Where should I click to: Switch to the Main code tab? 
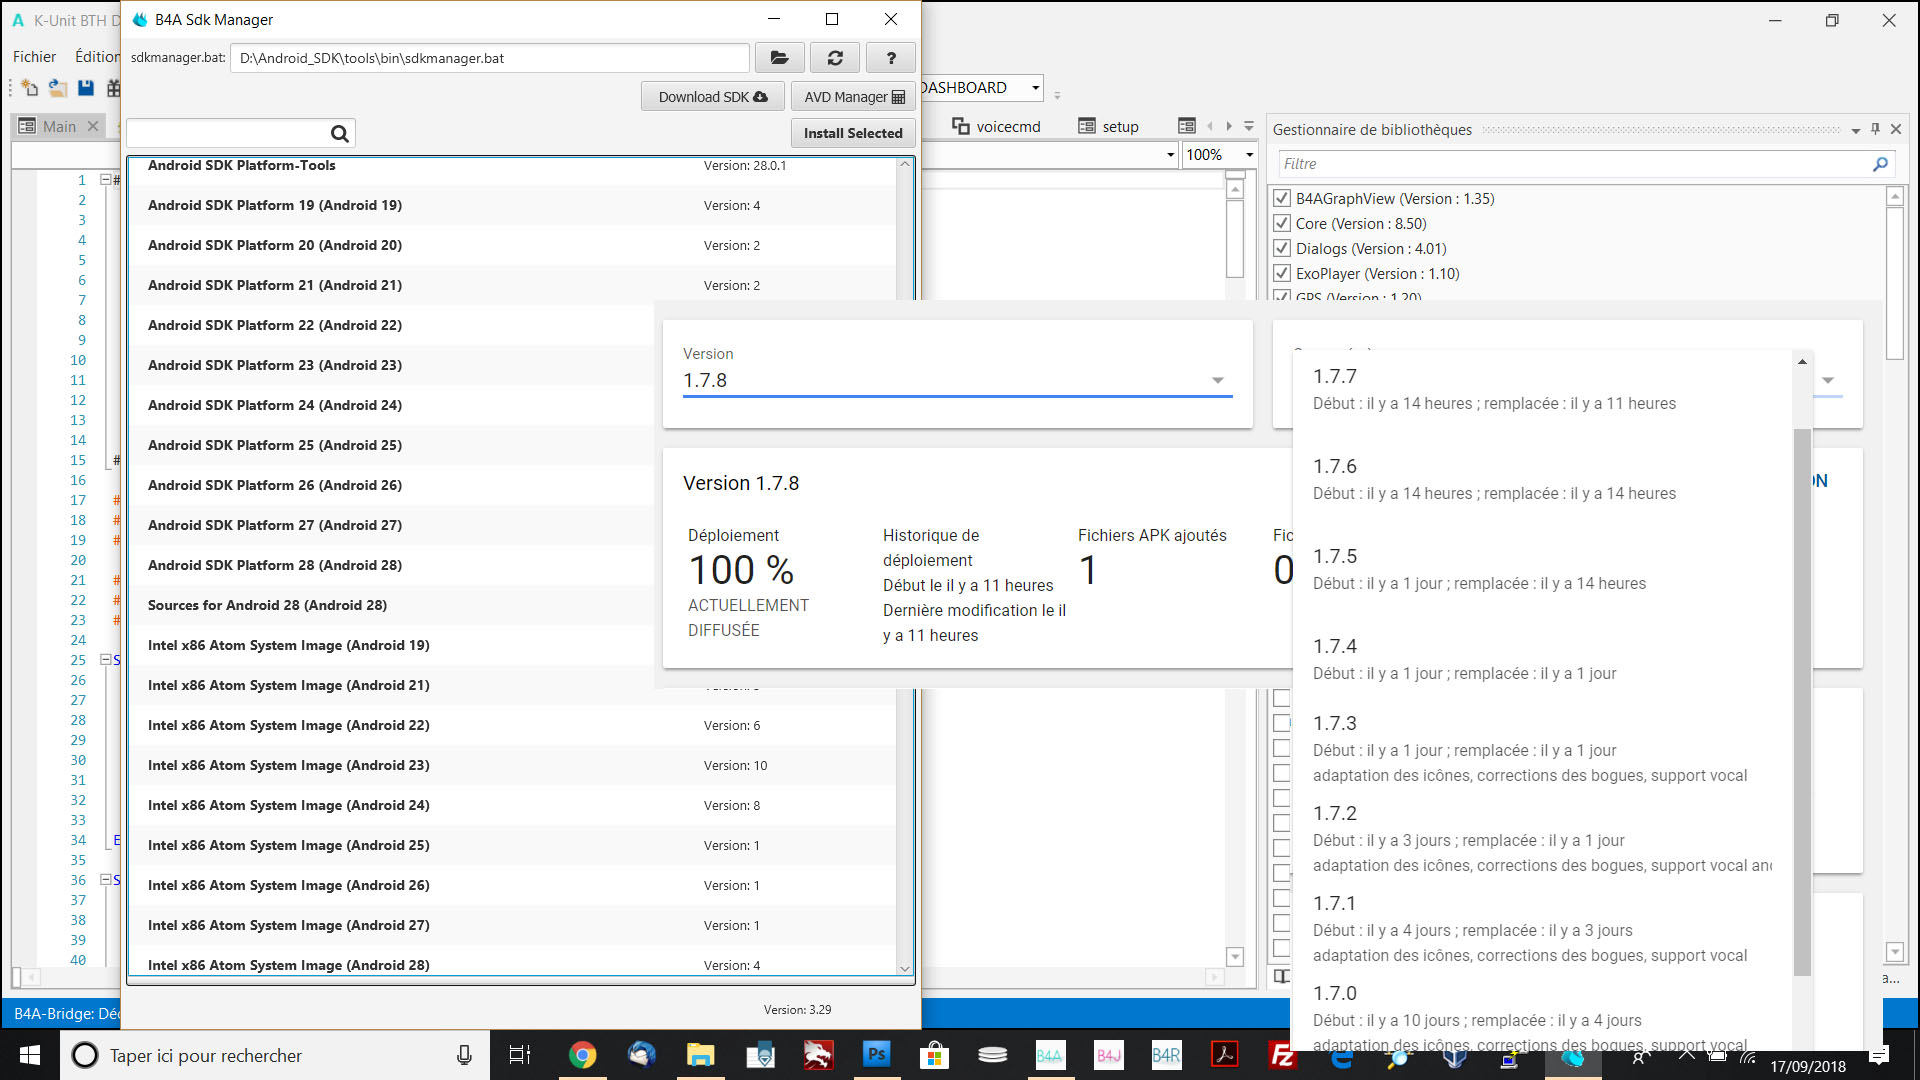(x=59, y=126)
